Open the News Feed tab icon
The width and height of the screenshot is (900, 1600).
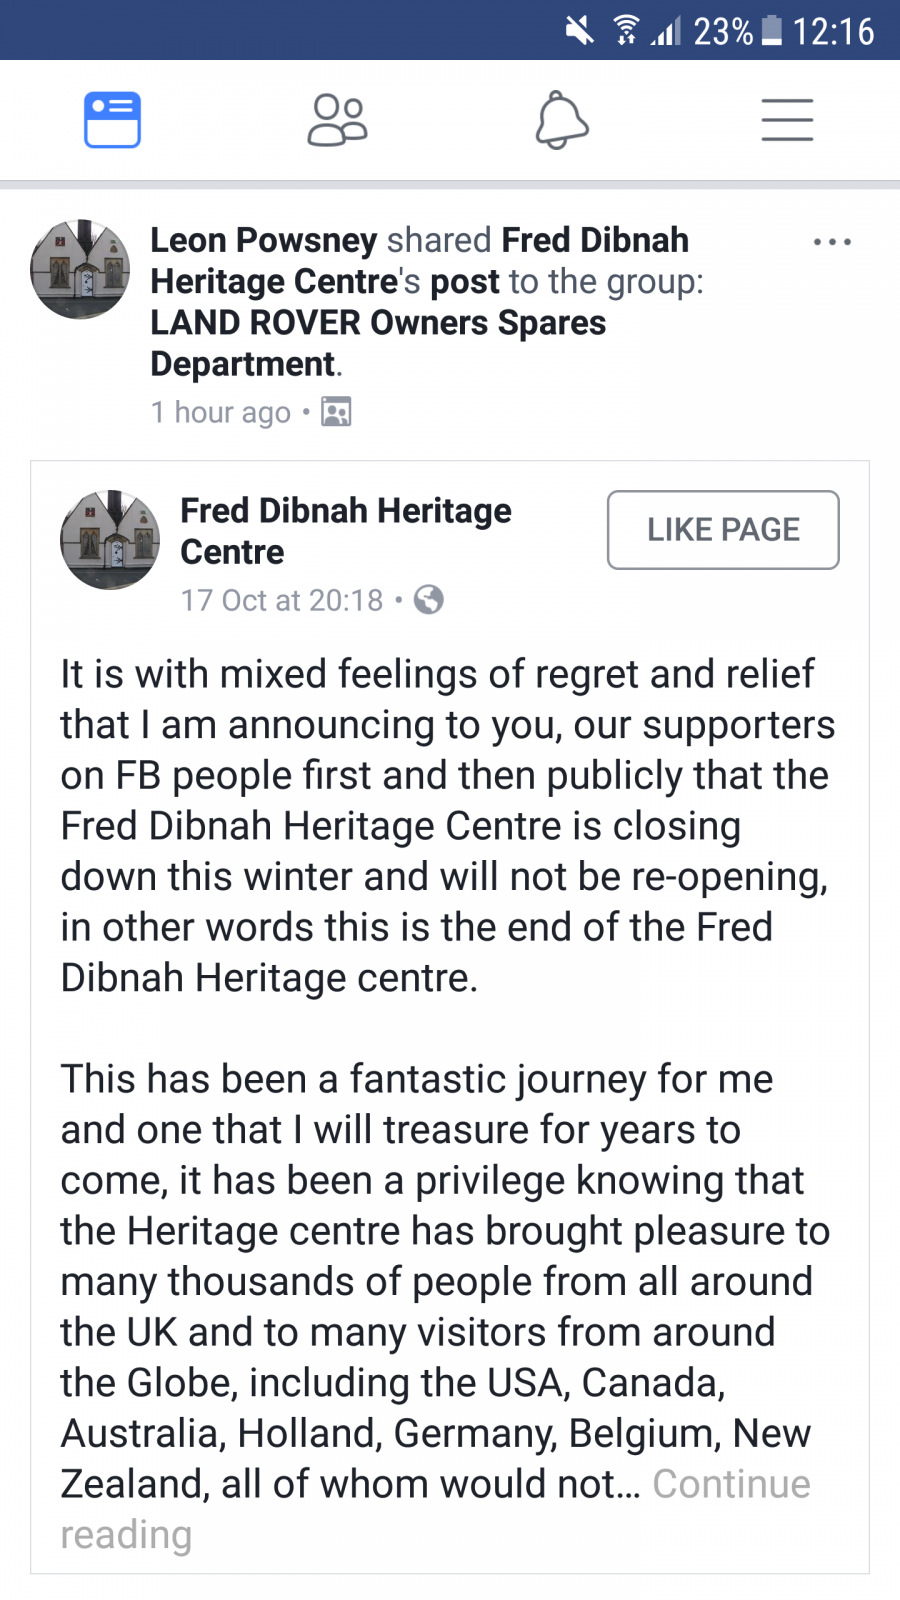(x=112, y=120)
